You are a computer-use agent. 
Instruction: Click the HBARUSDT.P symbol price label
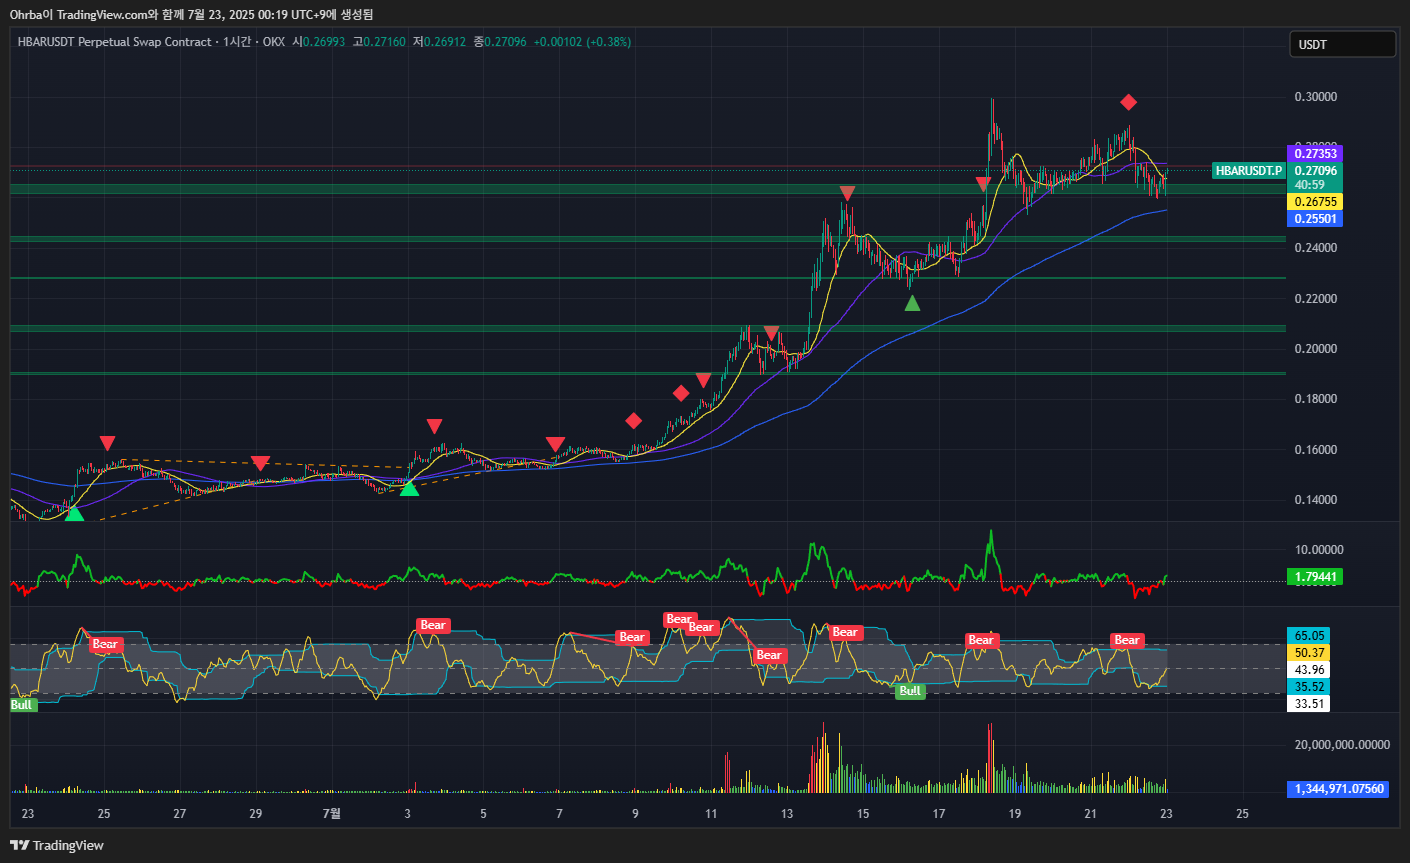(1248, 171)
